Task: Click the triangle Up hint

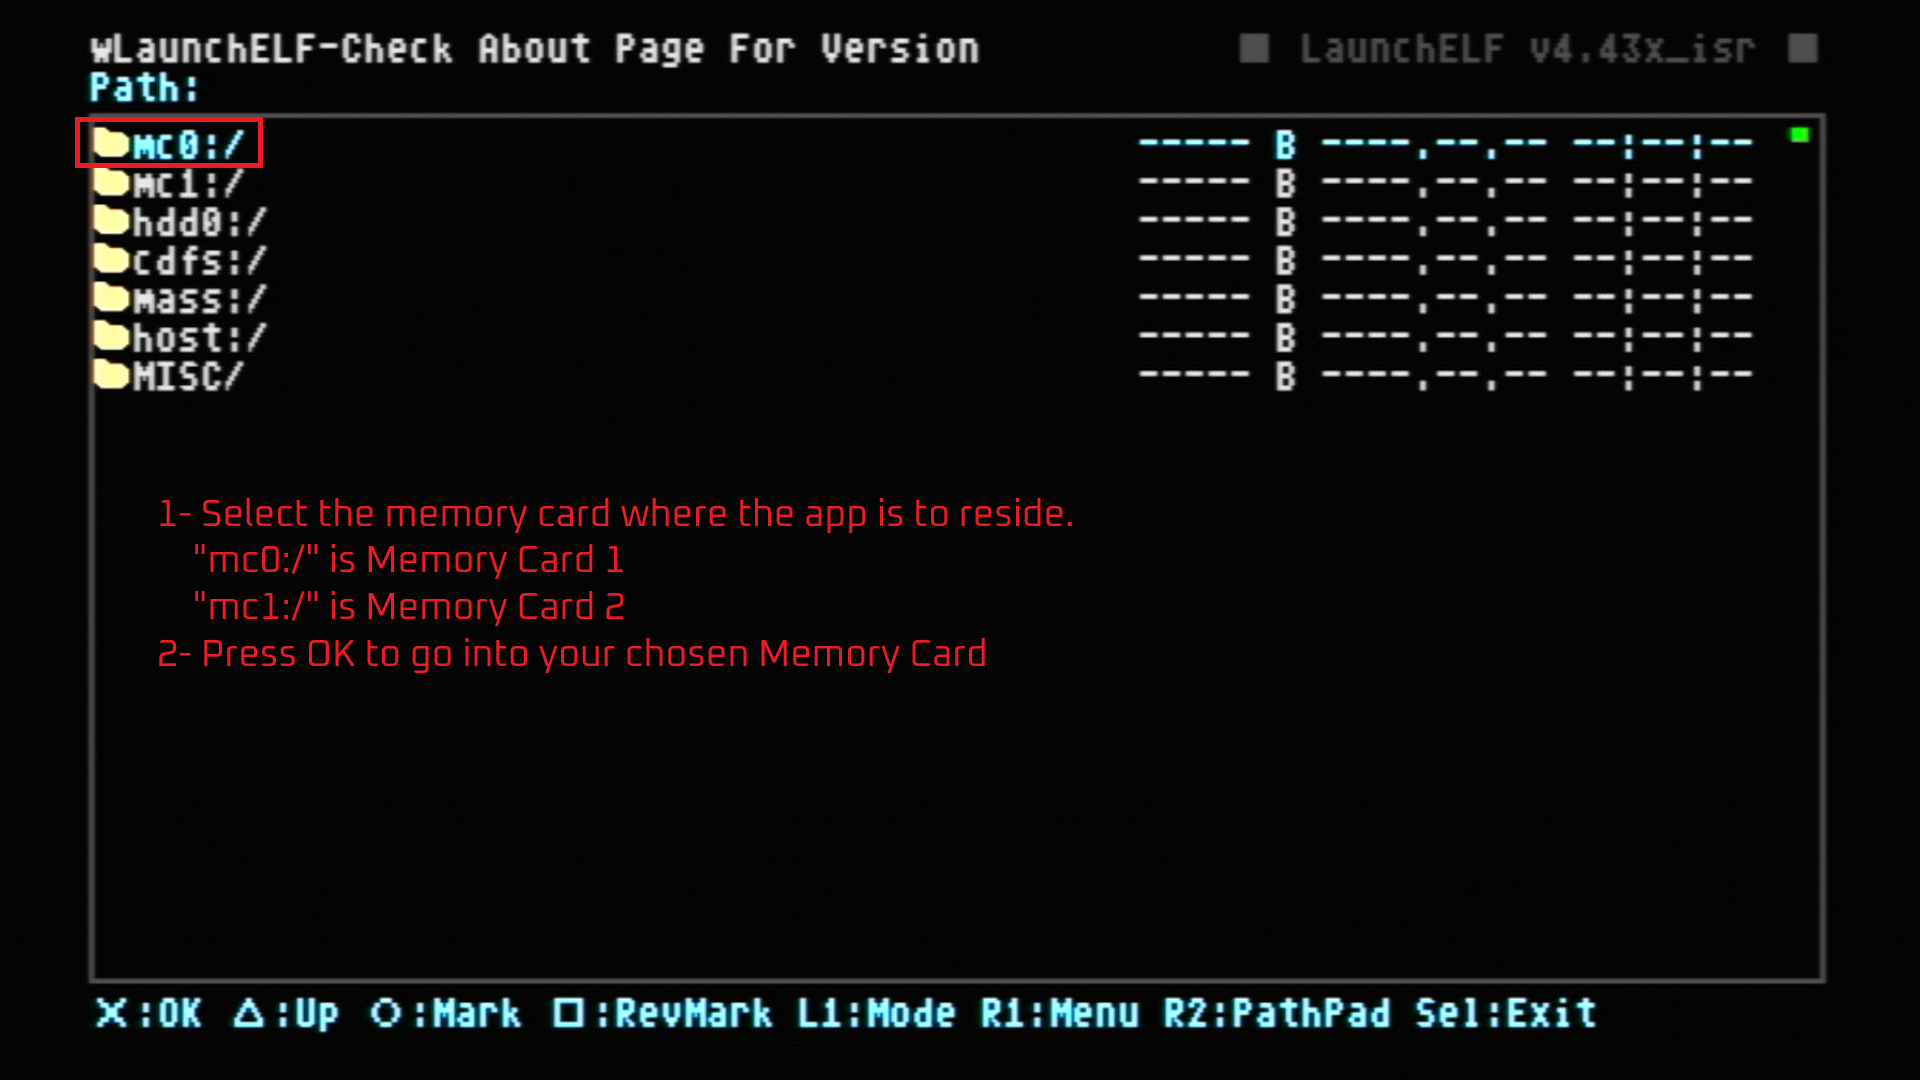Action: pyautogui.click(x=286, y=1014)
